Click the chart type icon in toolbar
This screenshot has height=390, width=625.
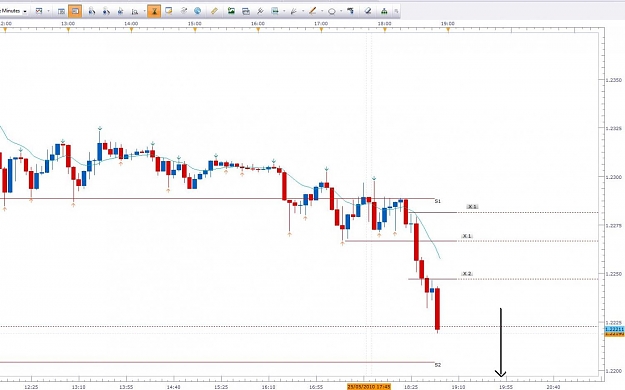click(39, 11)
